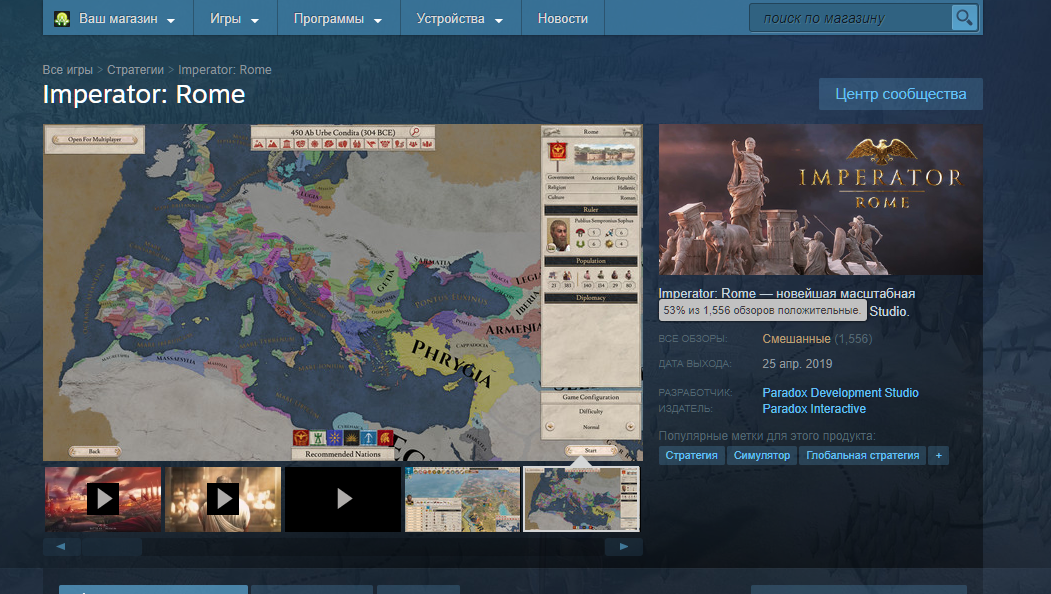This screenshot has height=594, width=1051.
Task: Select the Глобальная стратегия tag
Action: [x=862, y=455]
